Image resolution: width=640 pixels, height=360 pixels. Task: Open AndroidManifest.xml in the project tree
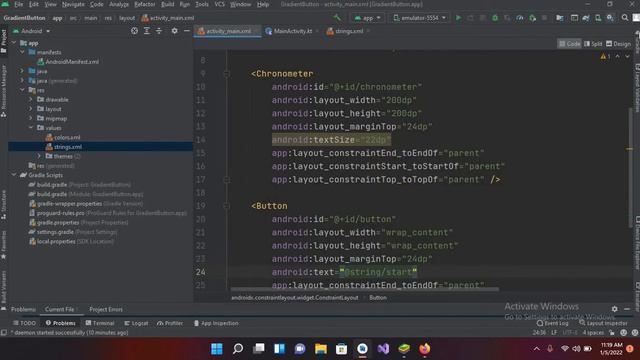coord(68,62)
